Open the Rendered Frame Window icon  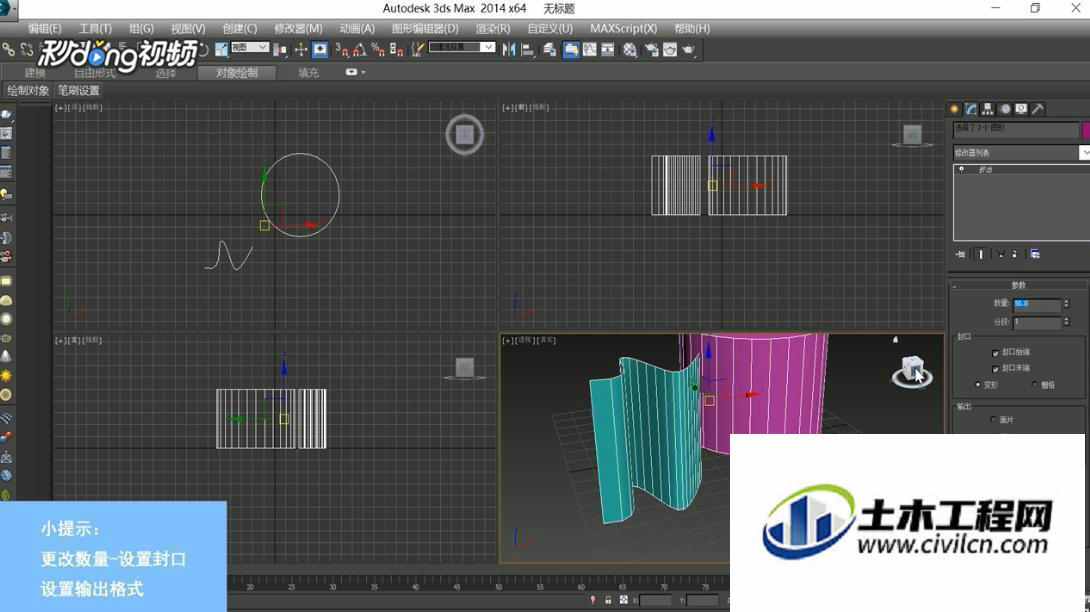tap(669, 49)
